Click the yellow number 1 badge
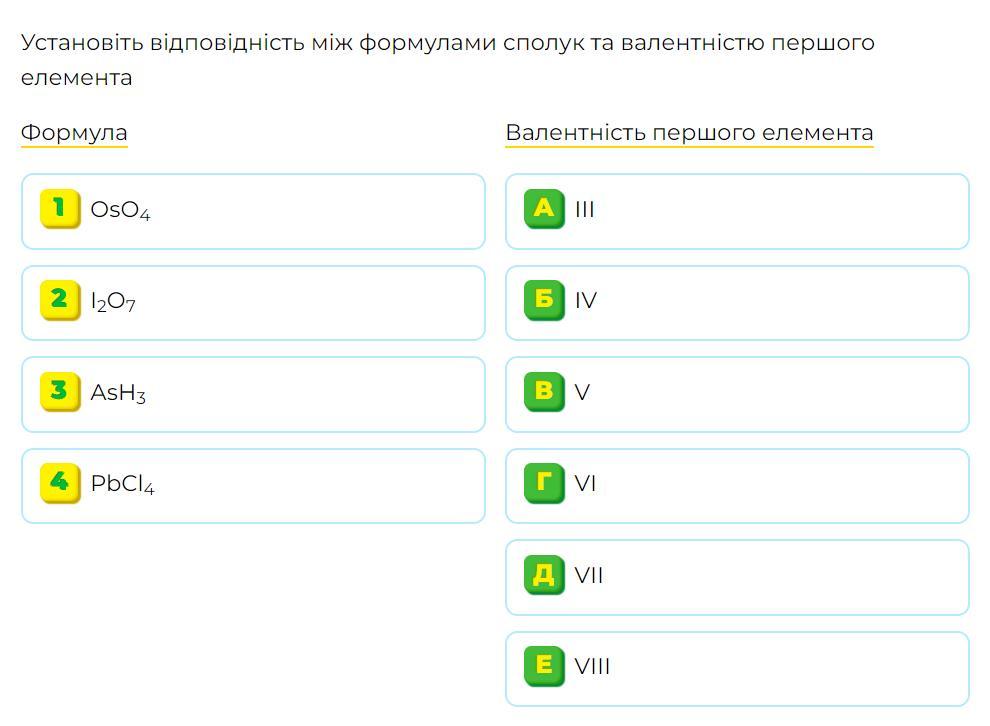The height and width of the screenshot is (726, 990). tap(59, 209)
